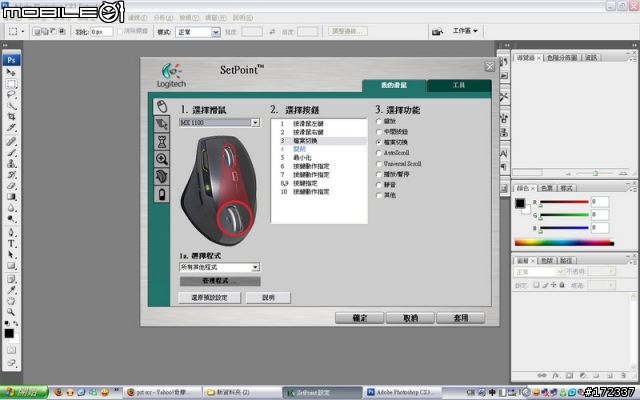Image resolution: width=640 pixels, height=400 pixels.
Task: Select the Crop tool
Action: click(x=11, y=117)
